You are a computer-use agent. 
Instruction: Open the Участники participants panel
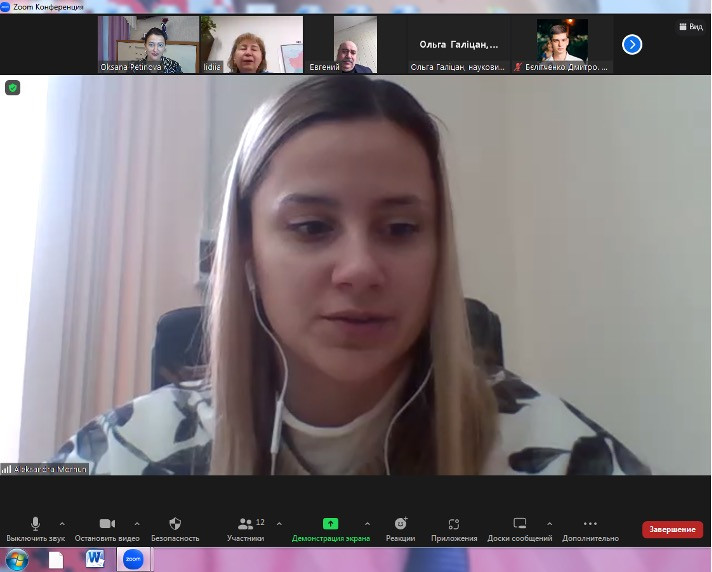pos(246,529)
